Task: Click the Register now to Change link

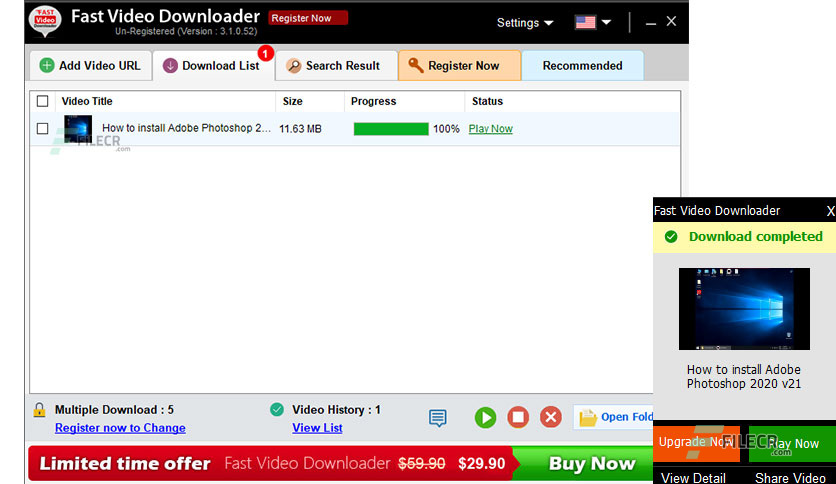Action: (x=120, y=428)
